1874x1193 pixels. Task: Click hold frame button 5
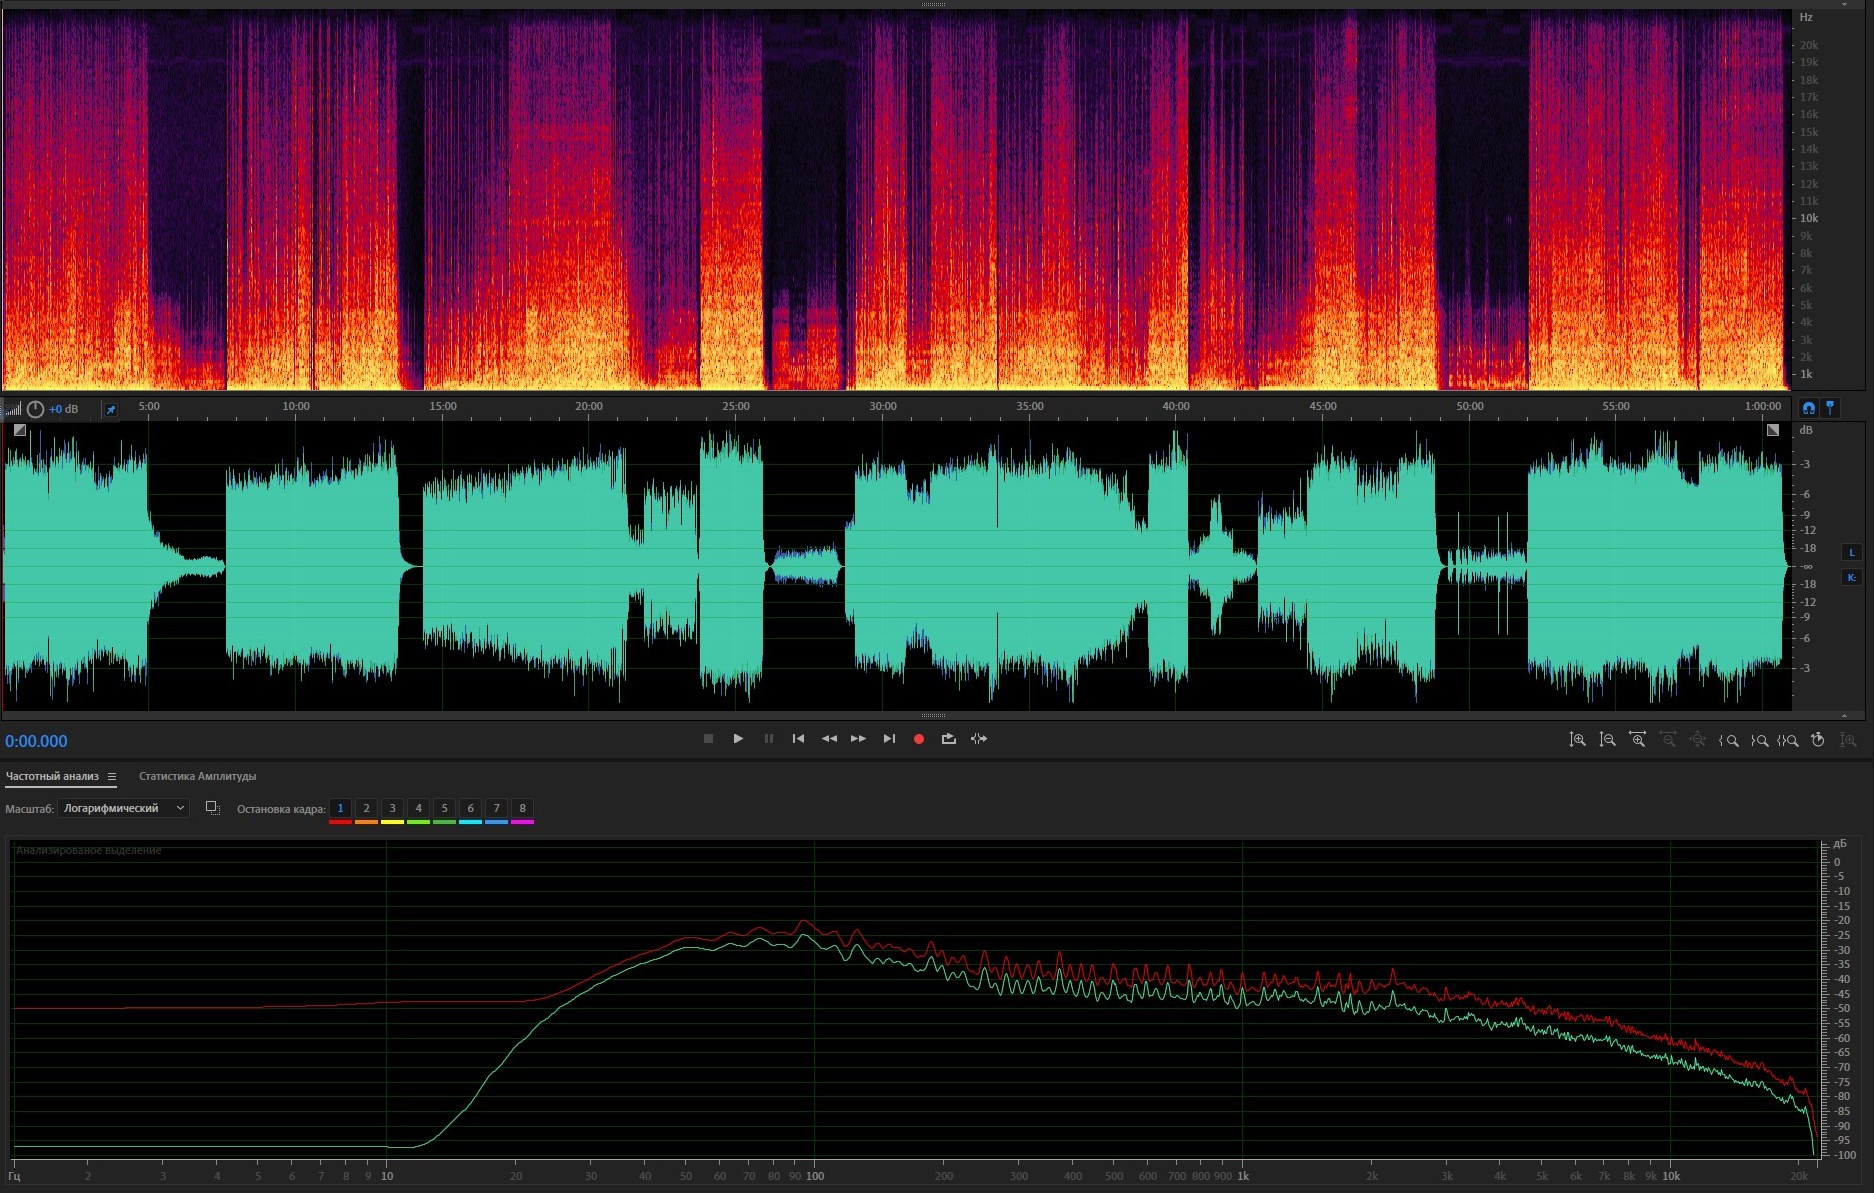[444, 808]
